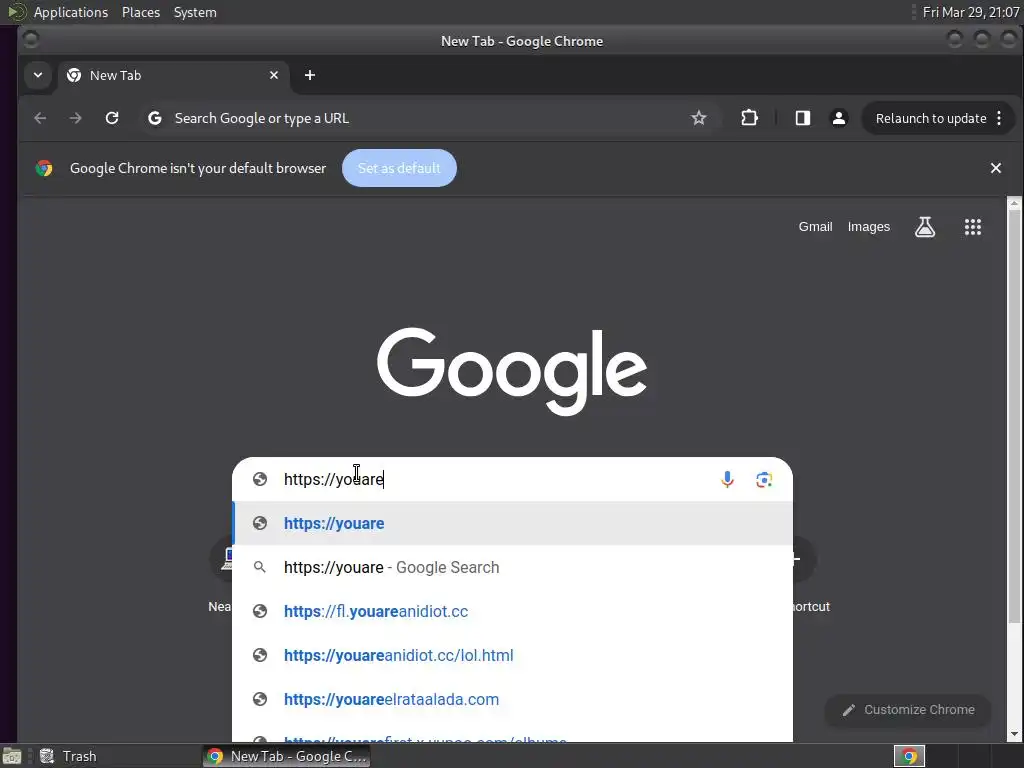The height and width of the screenshot is (768, 1024).
Task: Expand the tab search dropdown
Action: [38, 75]
